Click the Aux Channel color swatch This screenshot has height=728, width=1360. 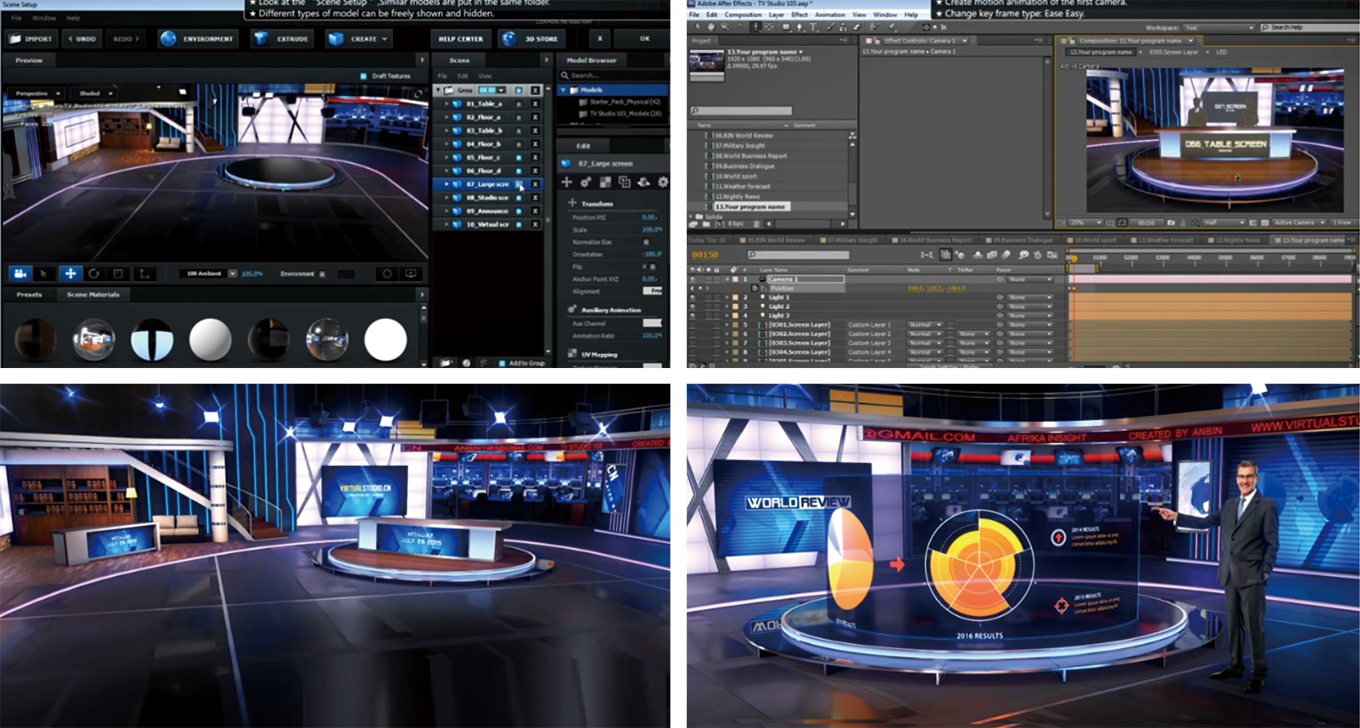click(x=653, y=323)
